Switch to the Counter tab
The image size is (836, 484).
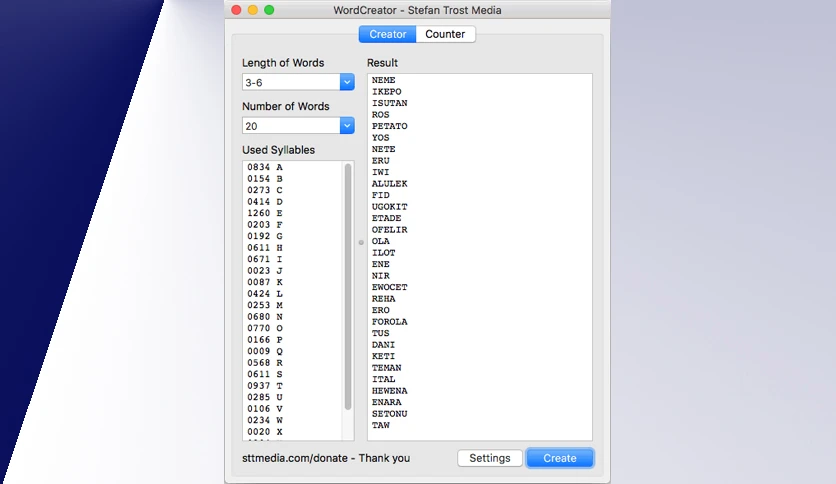[445, 34]
